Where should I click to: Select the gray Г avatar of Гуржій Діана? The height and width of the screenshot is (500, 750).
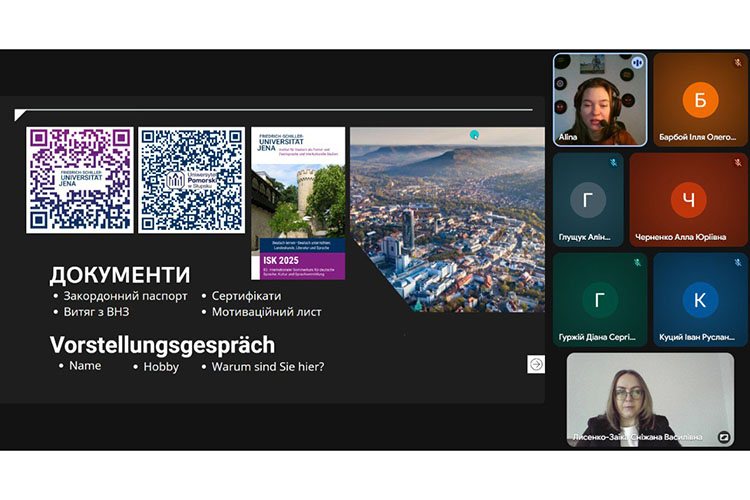click(x=599, y=300)
